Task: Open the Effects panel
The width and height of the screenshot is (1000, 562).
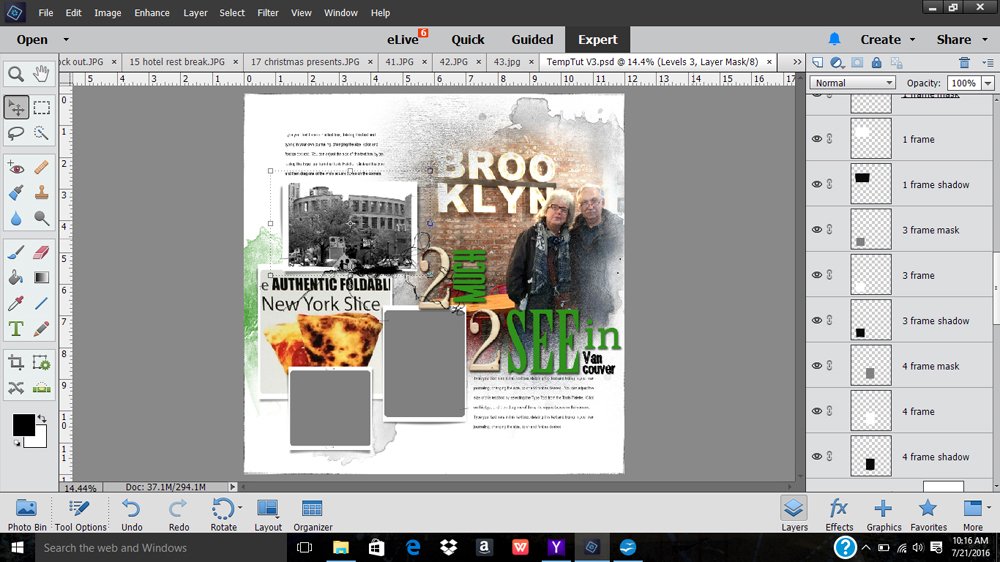Action: click(x=839, y=514)
